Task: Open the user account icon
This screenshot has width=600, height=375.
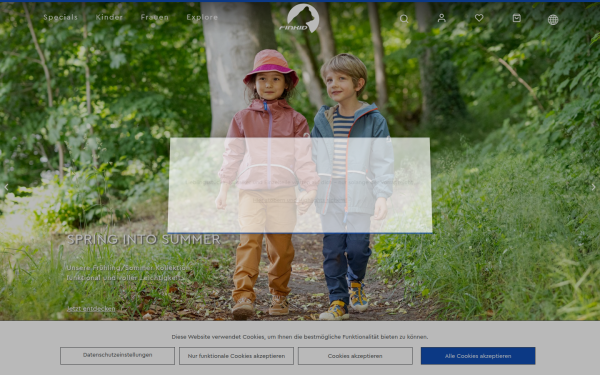Action: click(x=442, y=18)
